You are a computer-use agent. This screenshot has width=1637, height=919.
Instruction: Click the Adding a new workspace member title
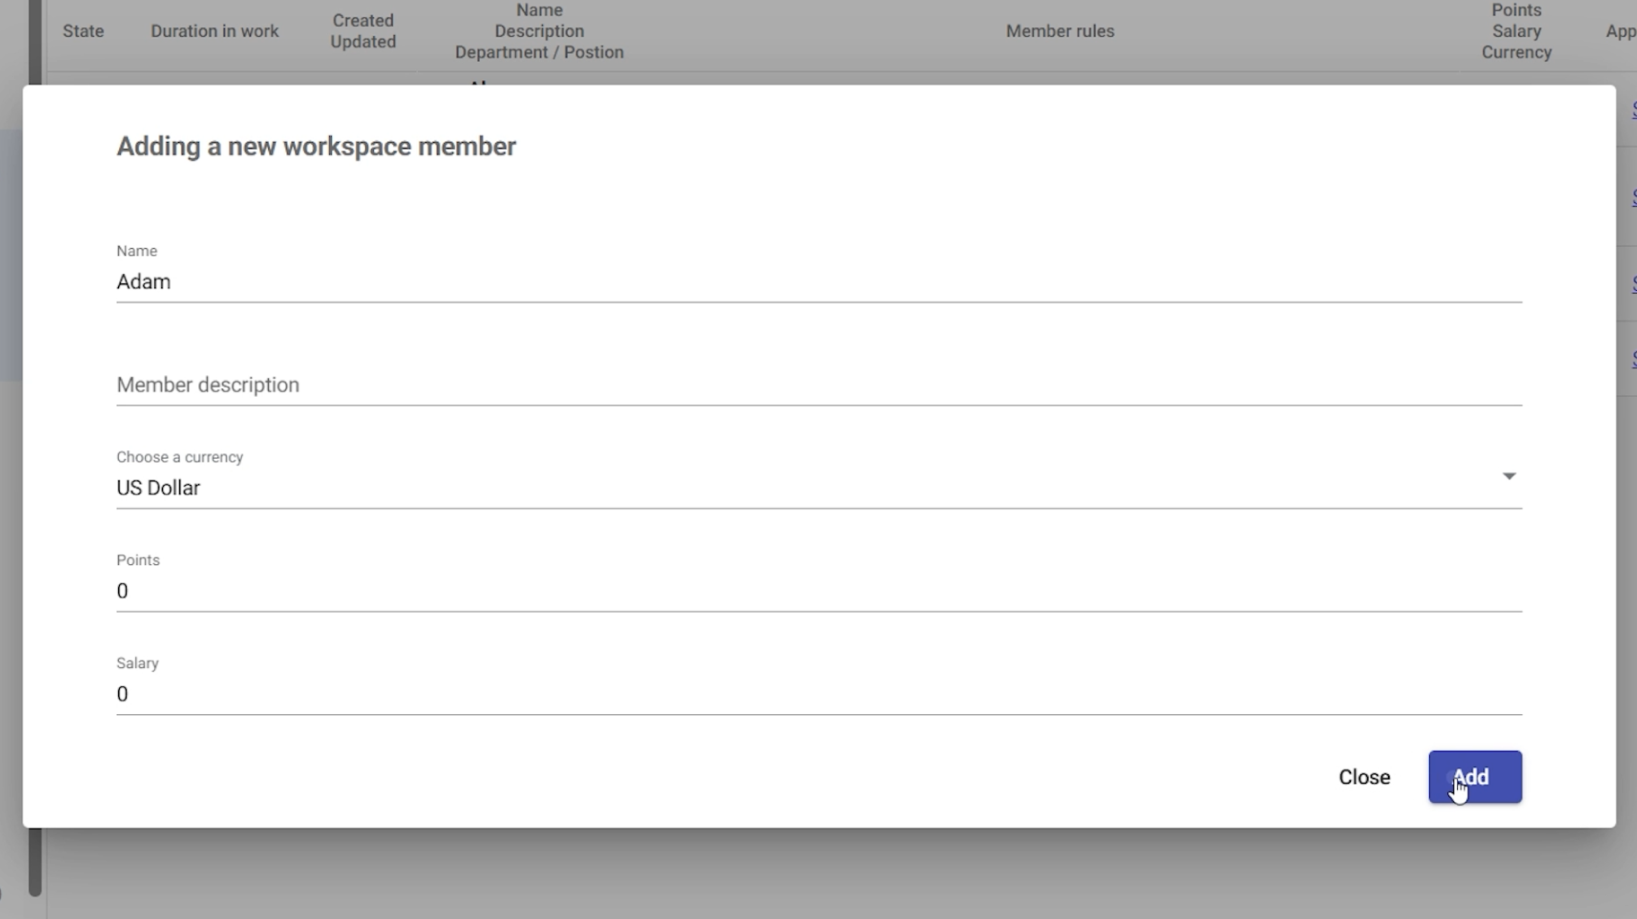(316, 146)
